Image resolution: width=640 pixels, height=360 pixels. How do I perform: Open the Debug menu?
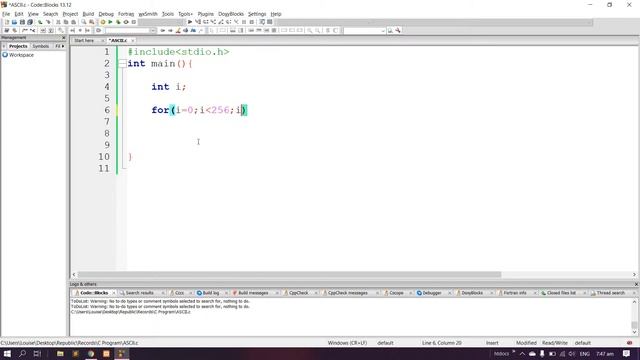[x=106, y=14]
